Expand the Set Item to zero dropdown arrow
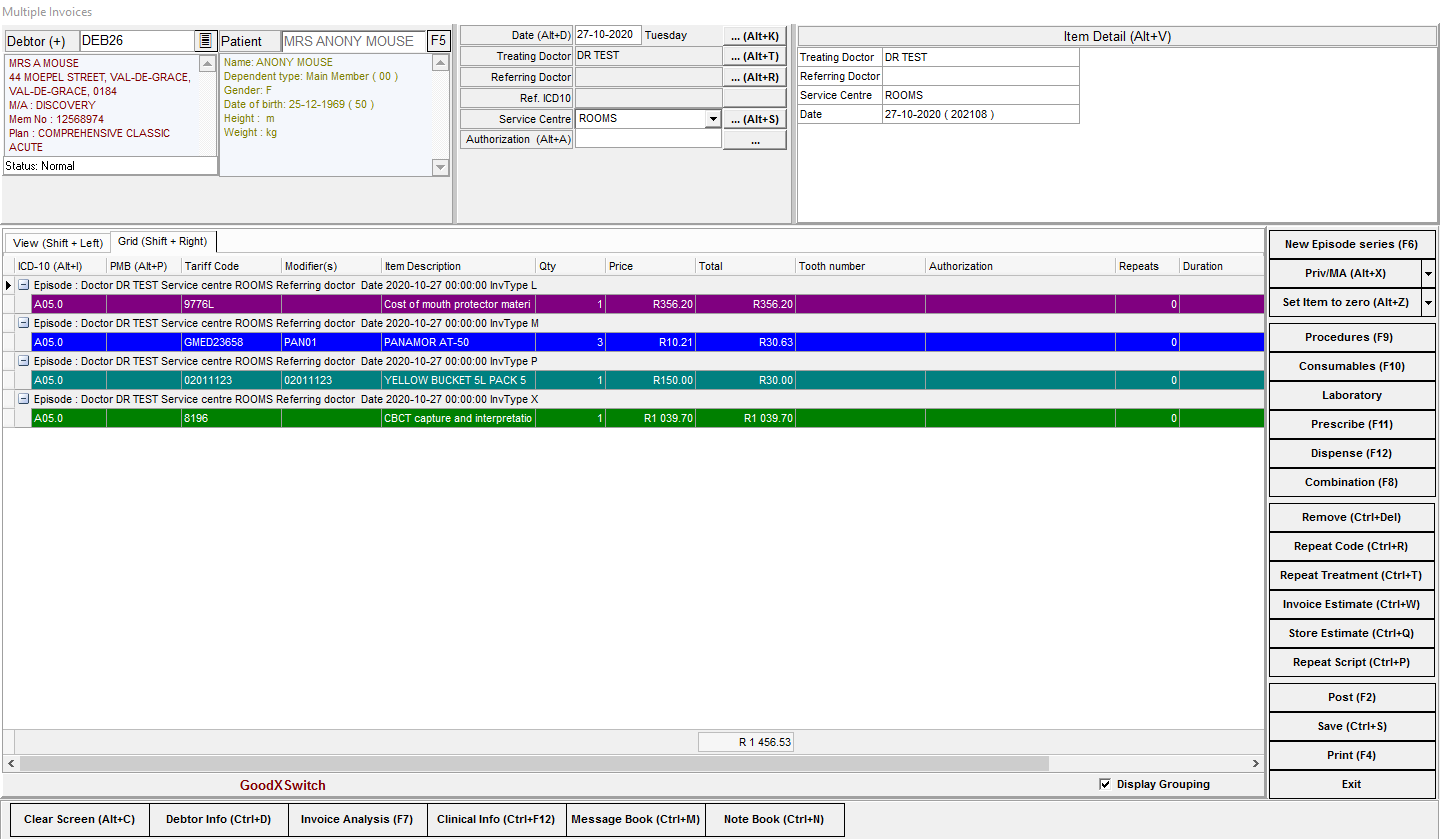Viewport: 1440px width, 839px height. [x=1428, y=302]
